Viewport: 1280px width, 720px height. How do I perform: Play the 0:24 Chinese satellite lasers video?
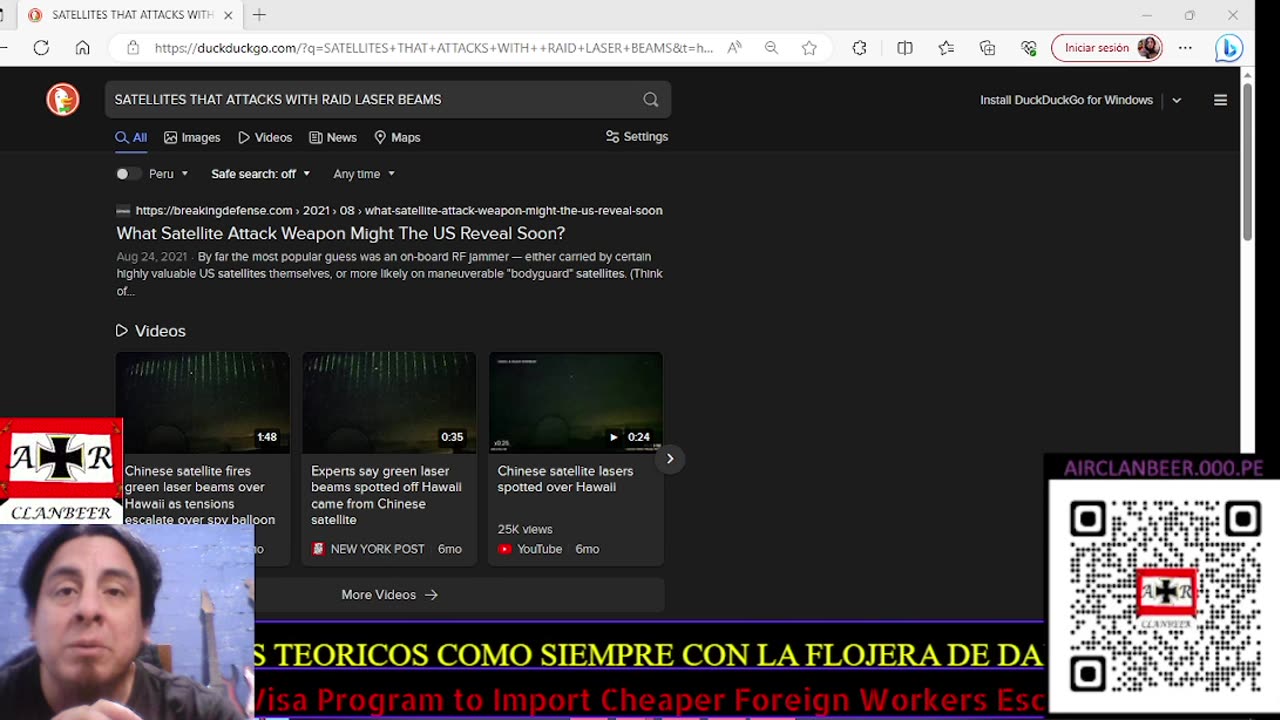tap(576, 403)
